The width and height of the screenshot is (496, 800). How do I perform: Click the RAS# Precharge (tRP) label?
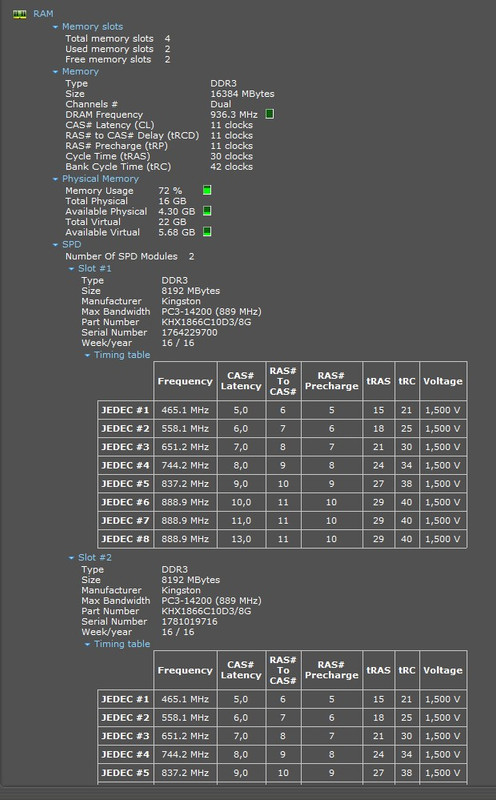pyautogui.click(x=116, y=146)
